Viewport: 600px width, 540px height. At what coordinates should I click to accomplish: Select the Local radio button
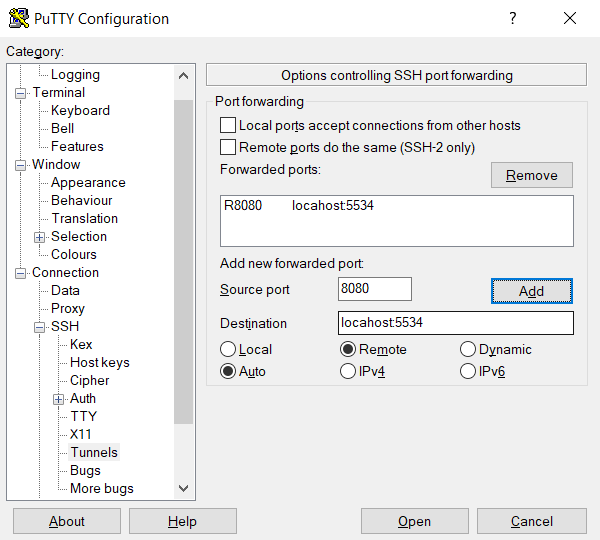(x=228, y=349)
